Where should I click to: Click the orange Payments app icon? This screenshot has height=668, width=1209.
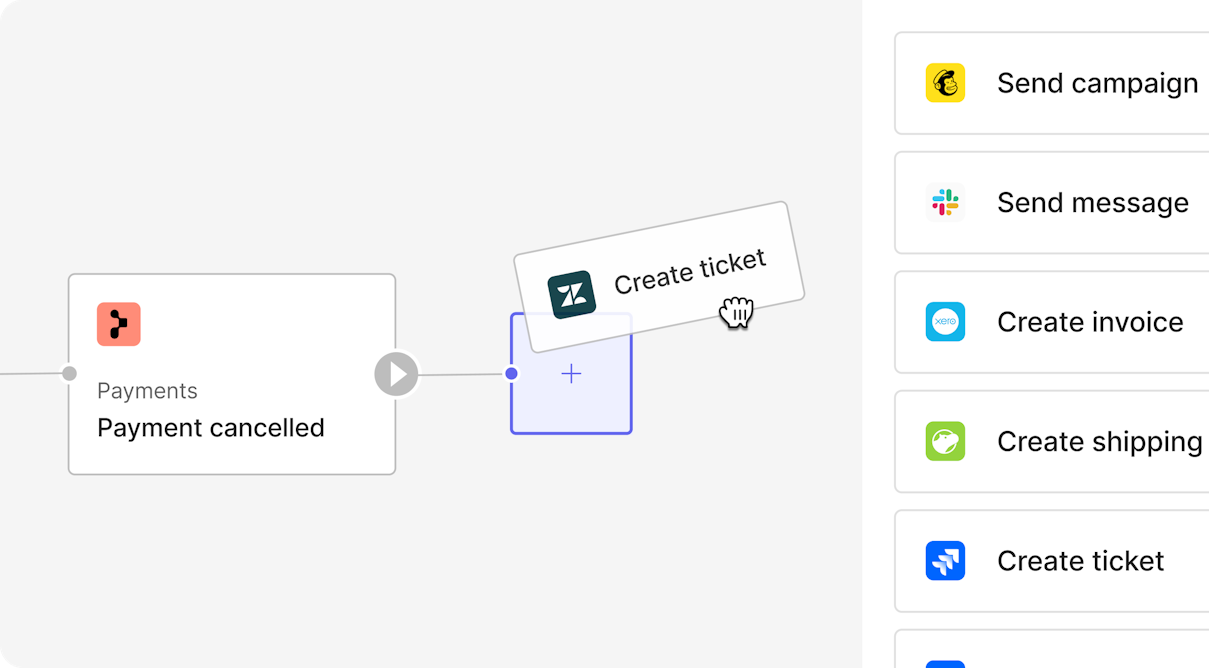(119, 324)
